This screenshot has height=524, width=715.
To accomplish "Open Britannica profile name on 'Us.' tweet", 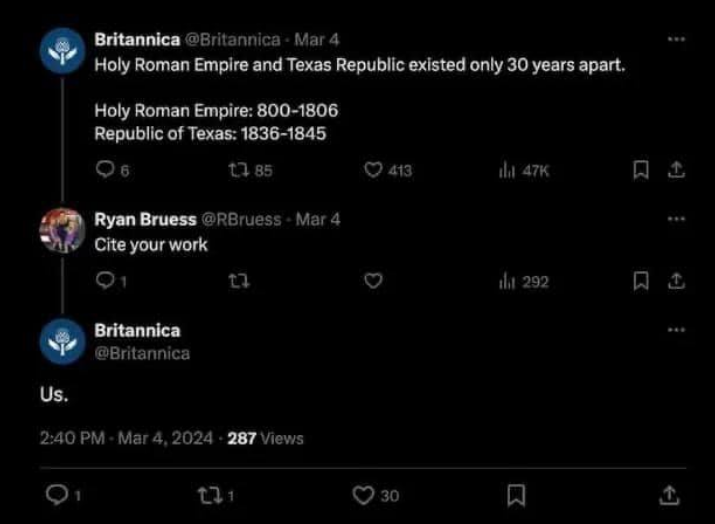I will (137, 330).
